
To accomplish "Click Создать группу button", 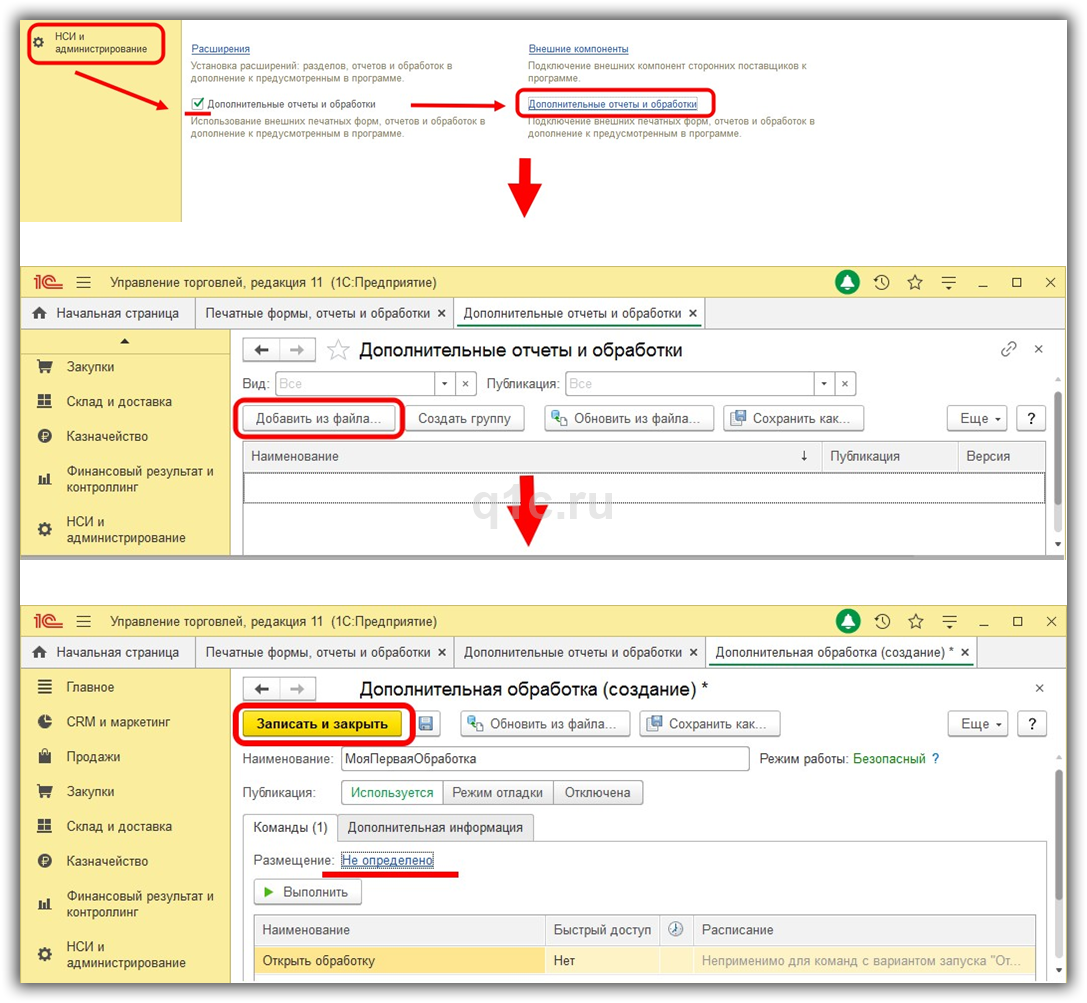I will pyautogui.click(x=464, y=419).
